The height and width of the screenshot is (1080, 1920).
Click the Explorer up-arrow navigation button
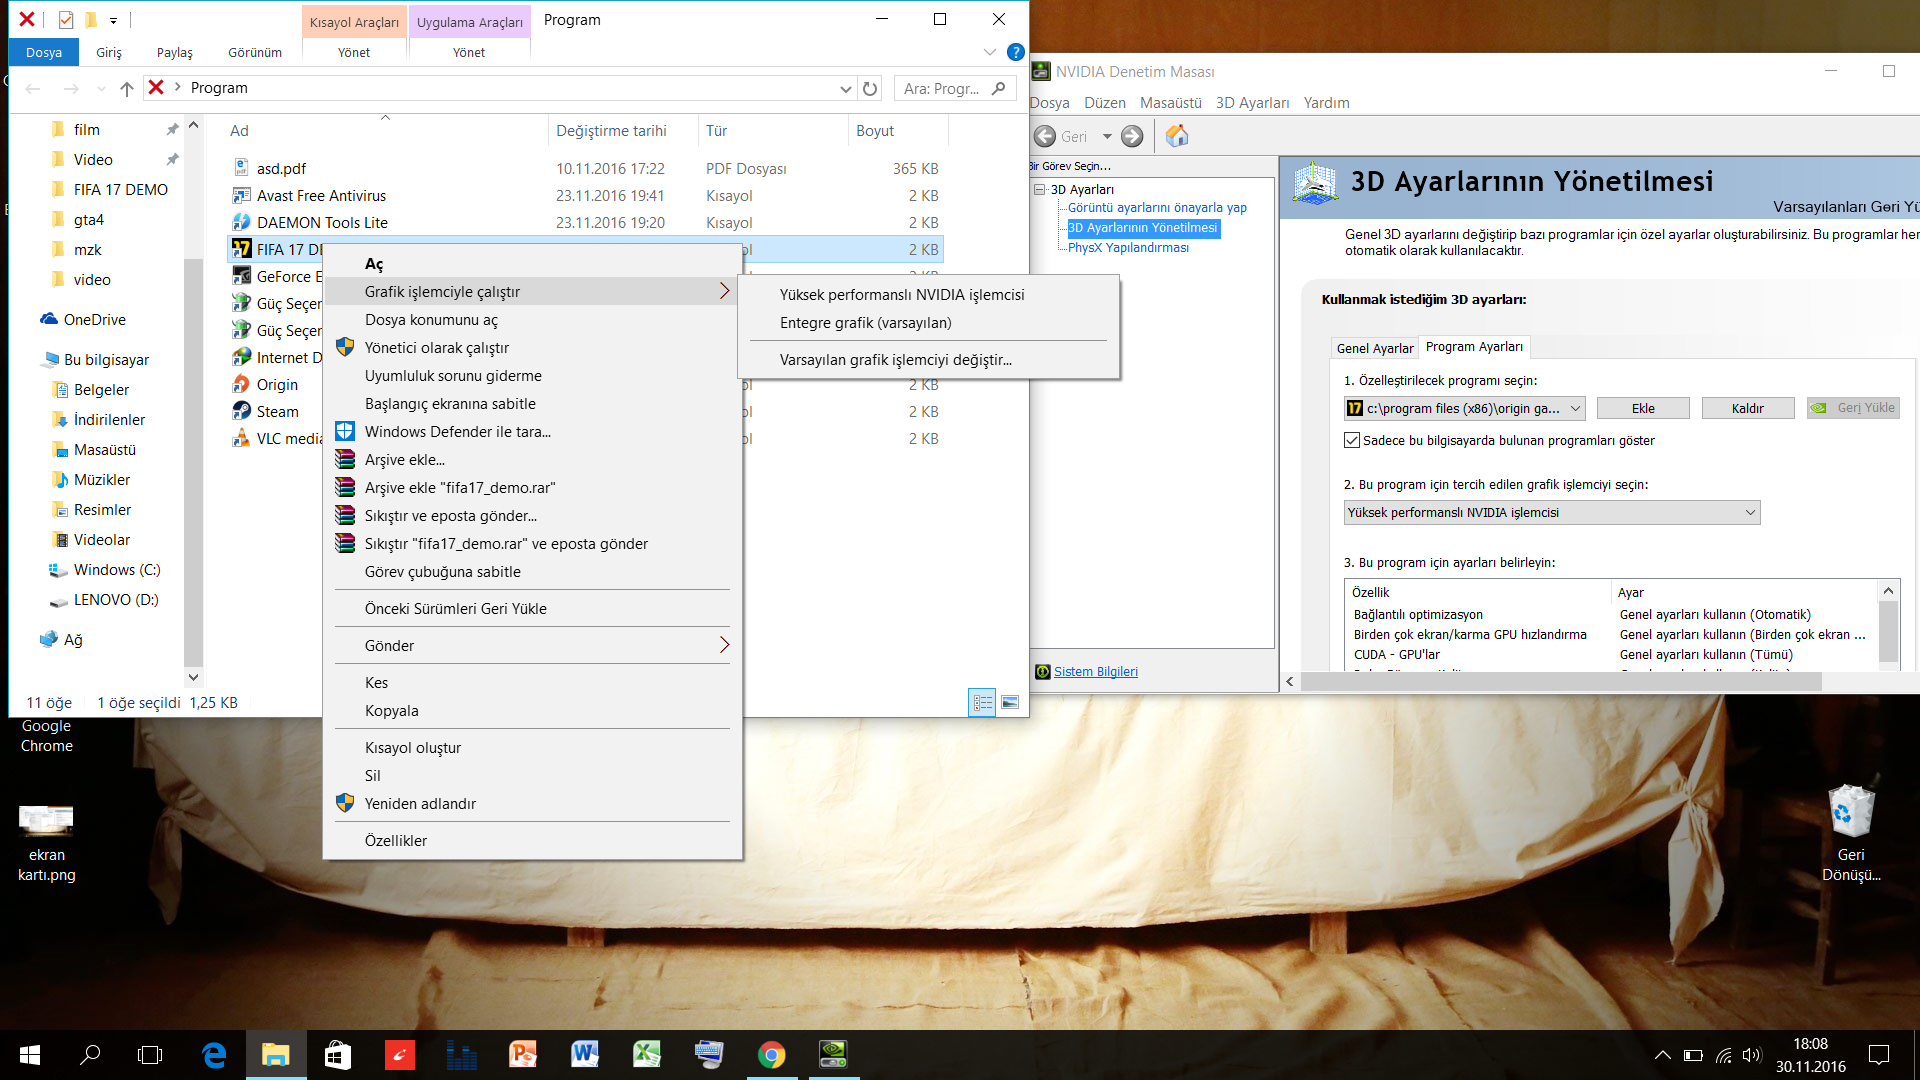pos(127,88)
